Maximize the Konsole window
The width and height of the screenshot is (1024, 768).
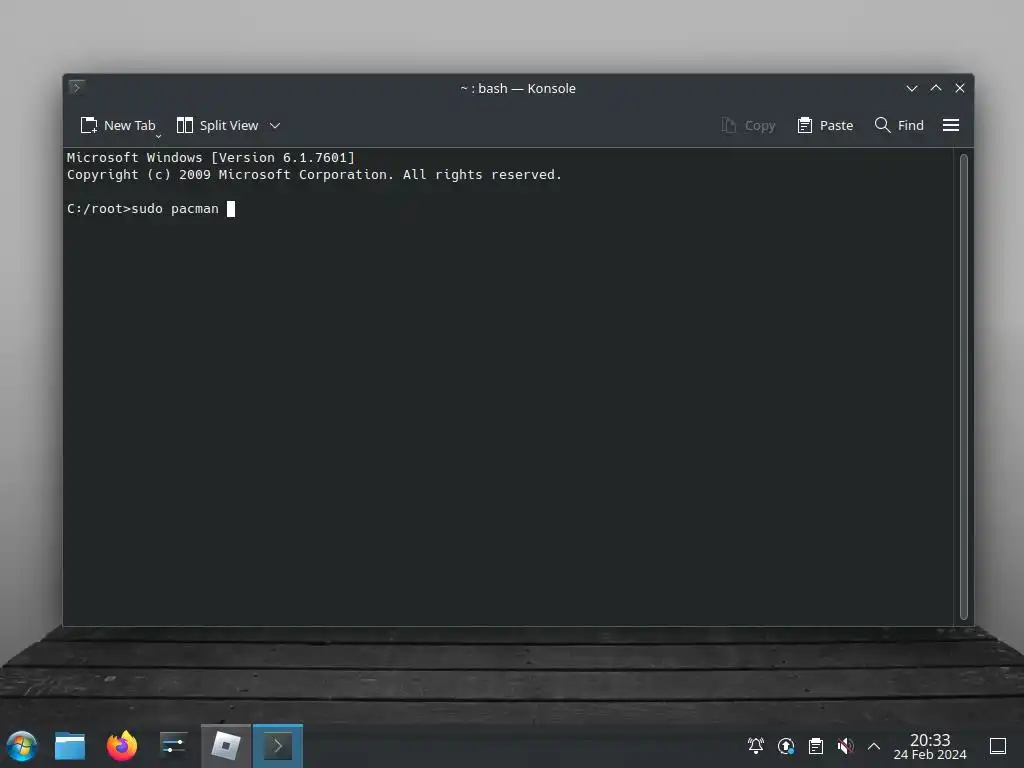point(936,88)
